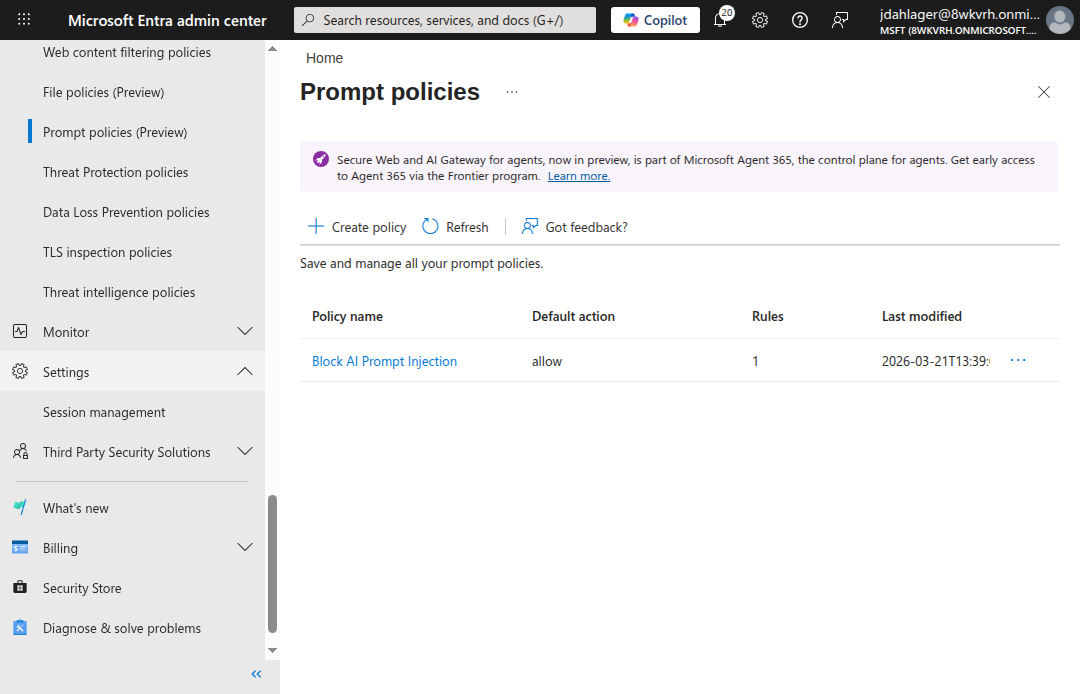Screen dimensions: 1080x694
Task: Open the notifications bell
Action: pos(721,19)
